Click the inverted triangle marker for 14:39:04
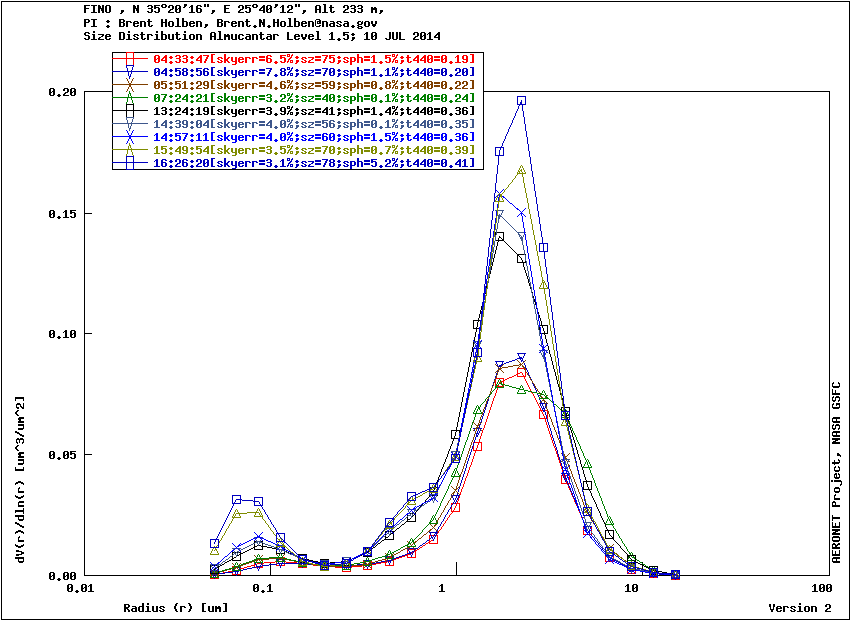This screenshot has height=620, width=850. click(129, 124)
